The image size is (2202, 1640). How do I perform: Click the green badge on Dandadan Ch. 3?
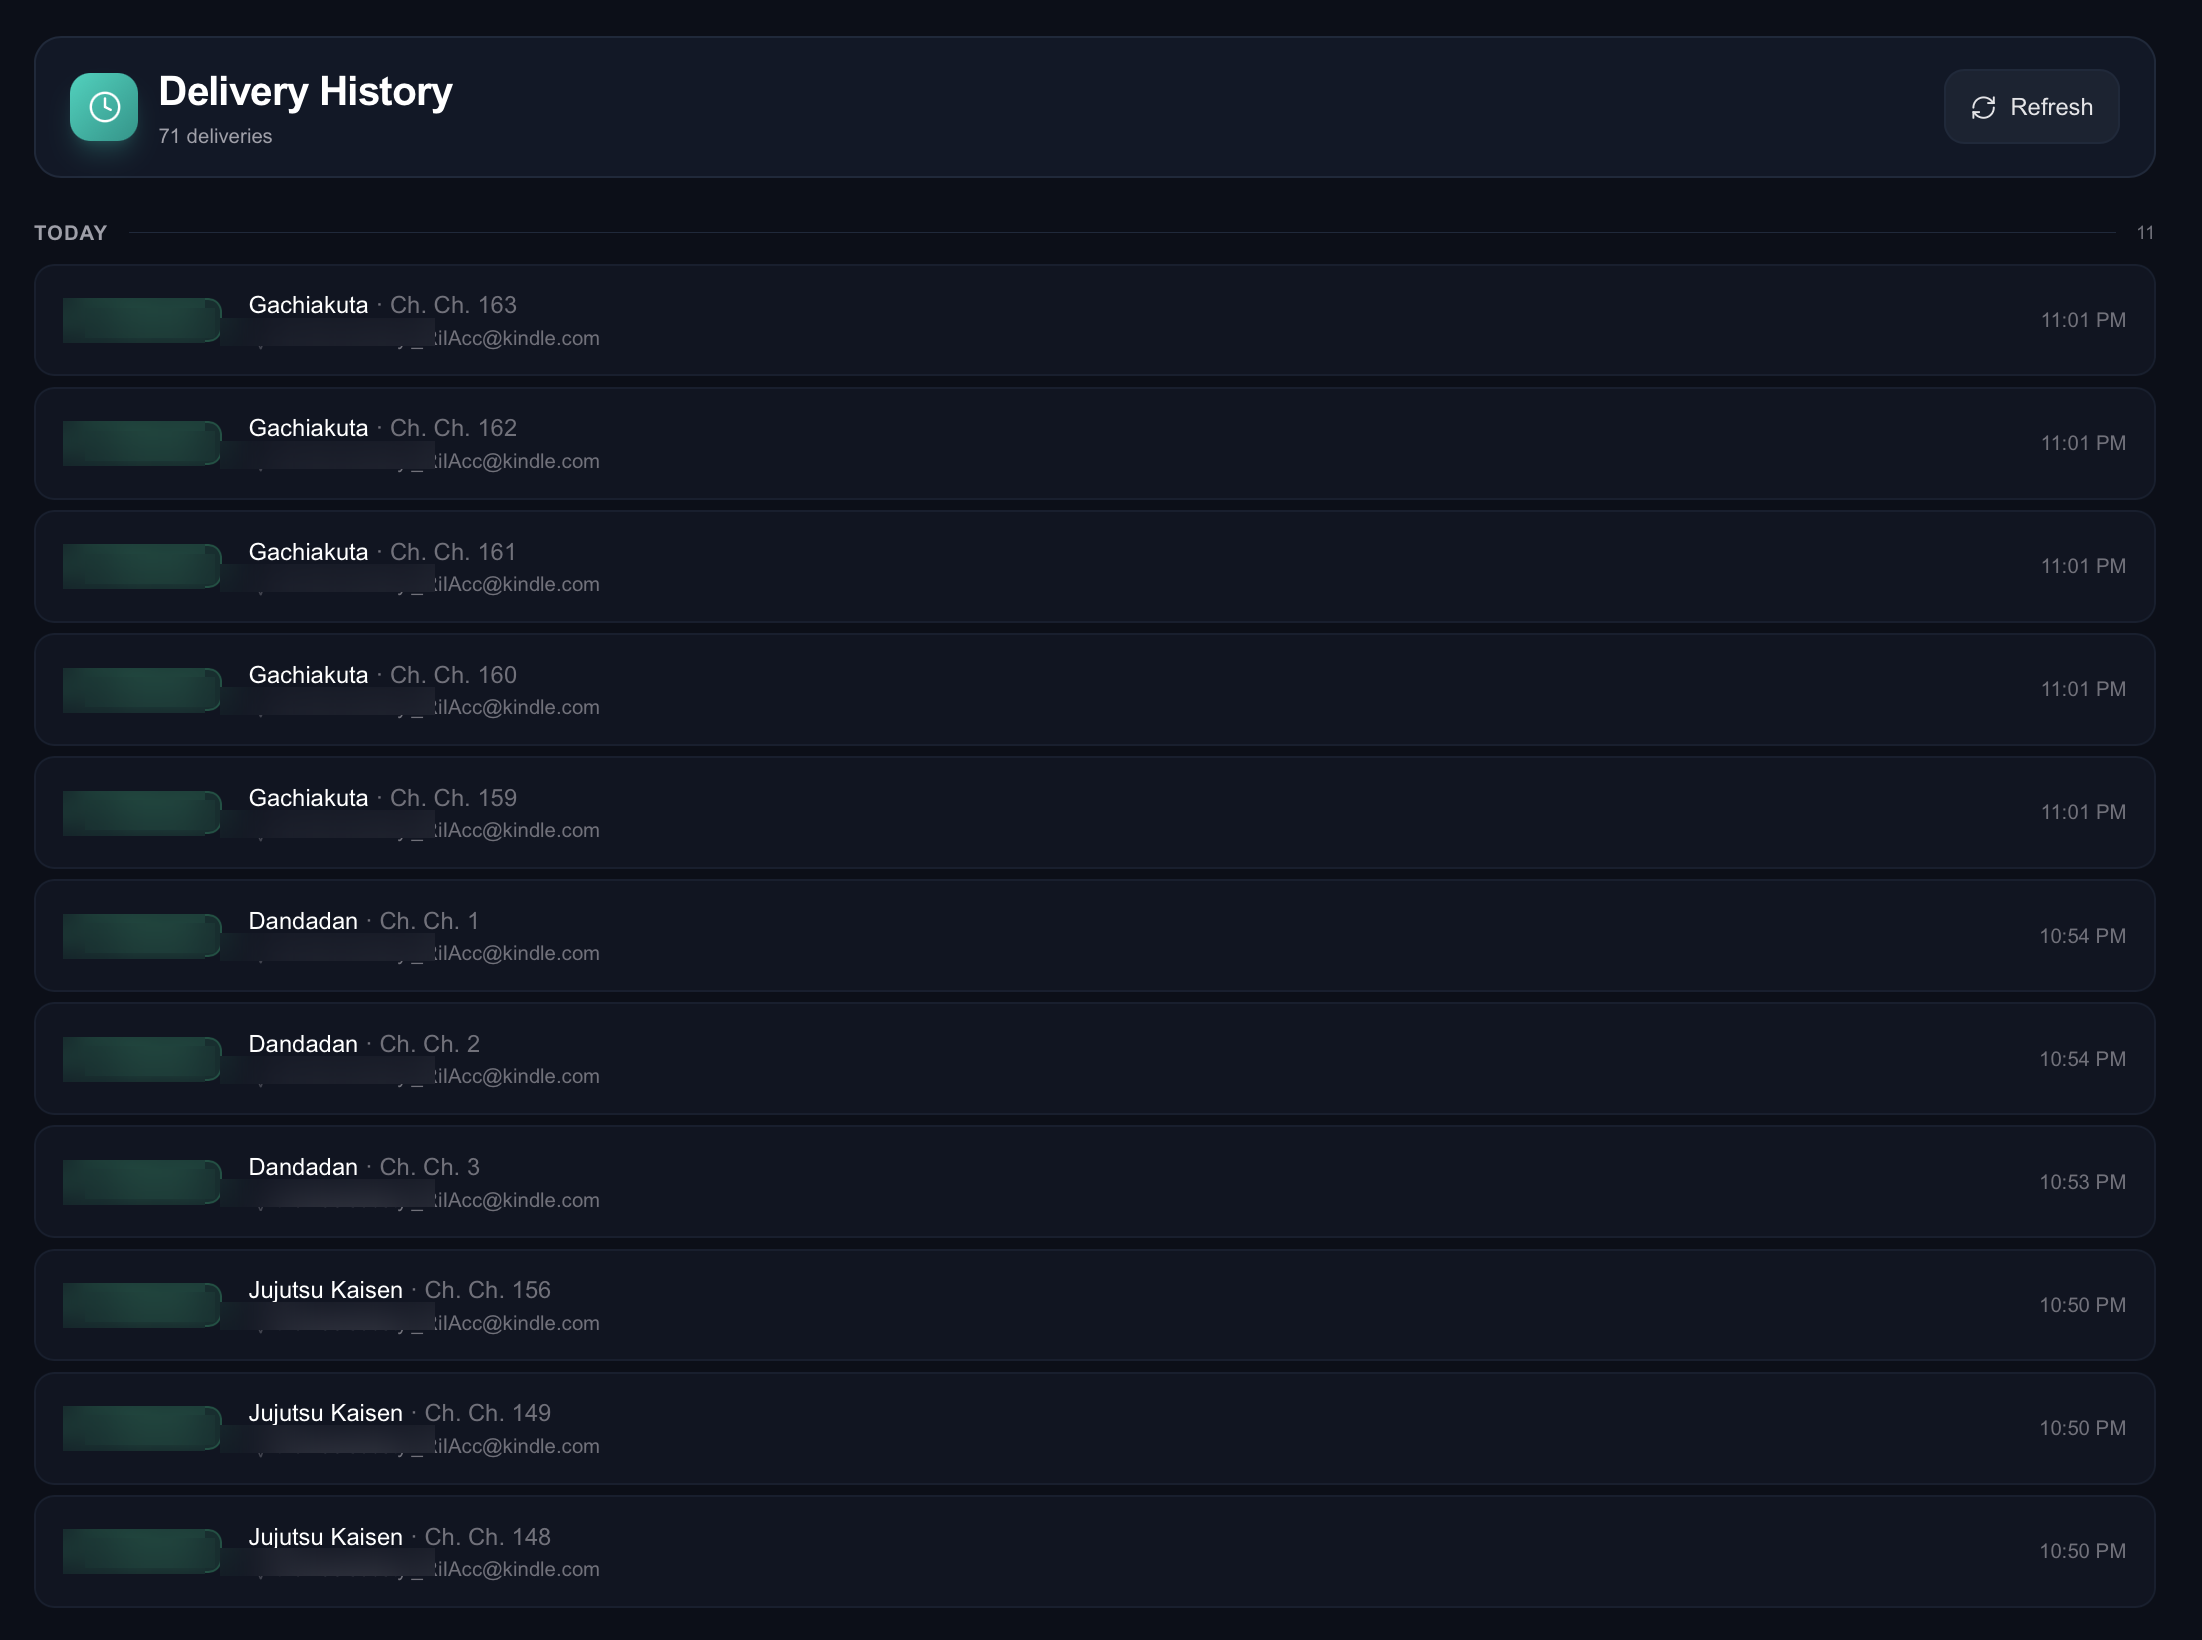point(141,1182)
